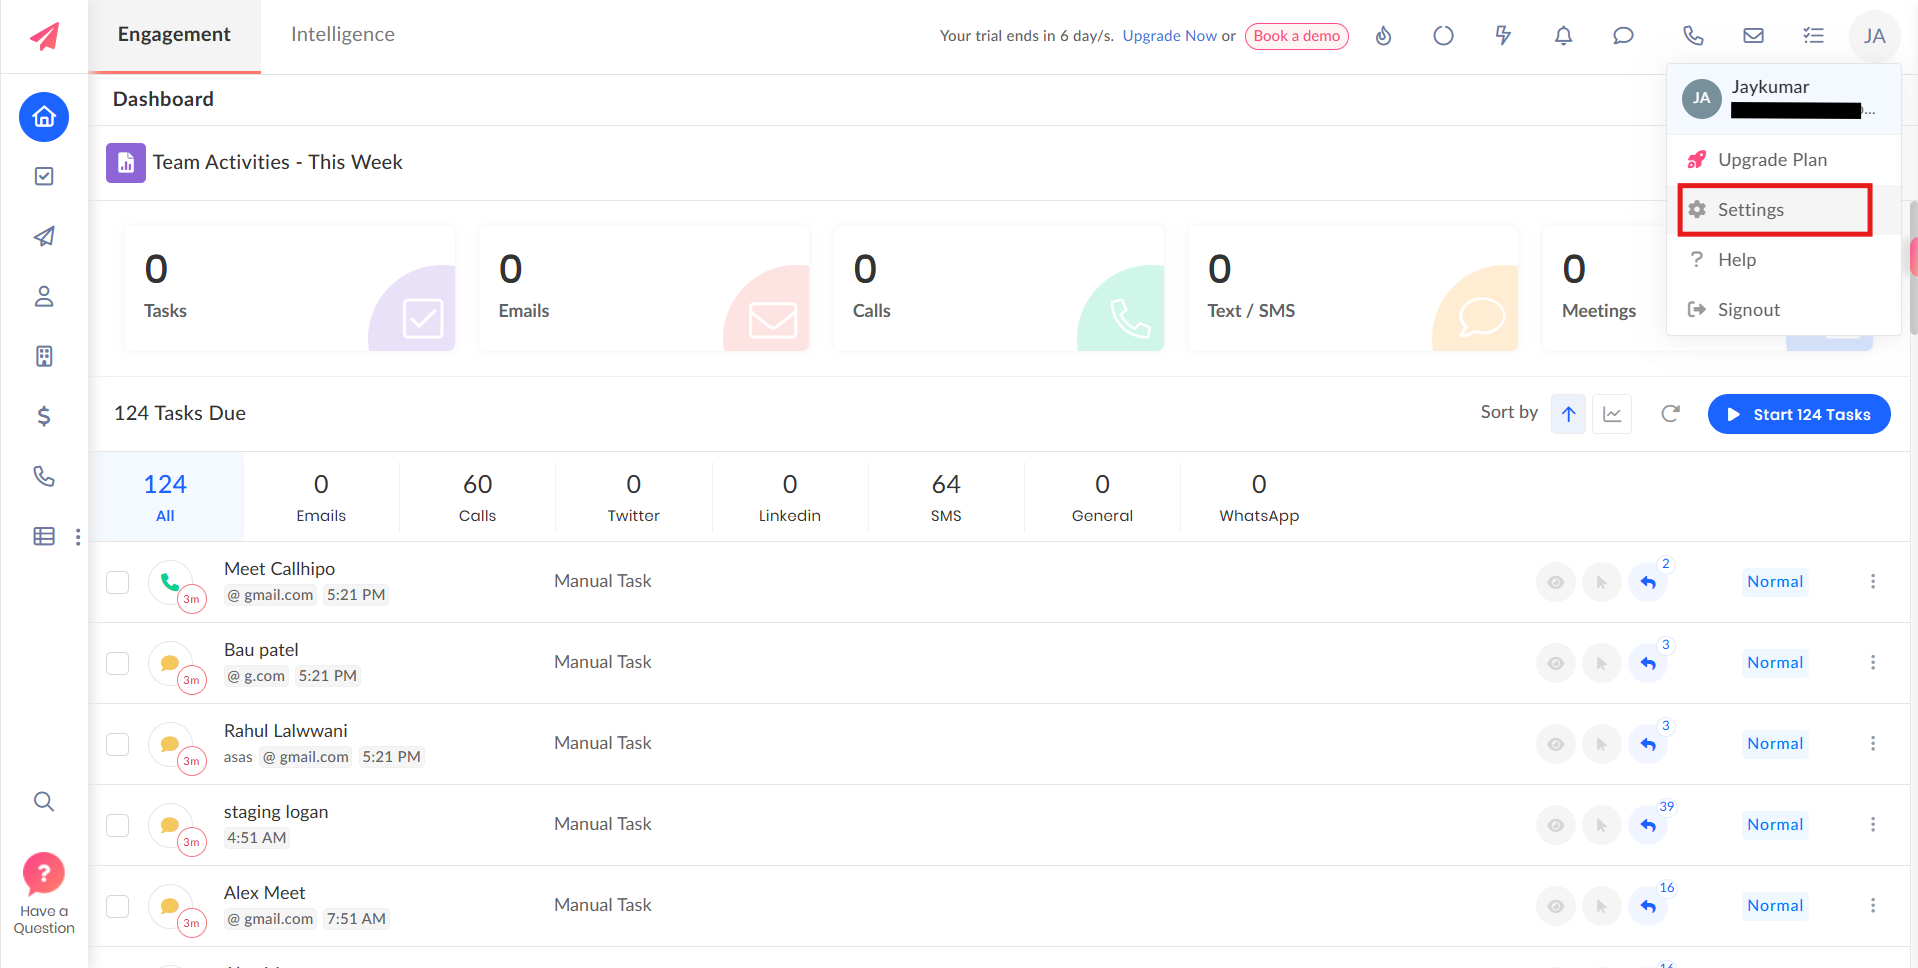Open the Tasks checkbox sidebar icon
The height and width of the screenshot is (968, 1918).
[44, 176]
